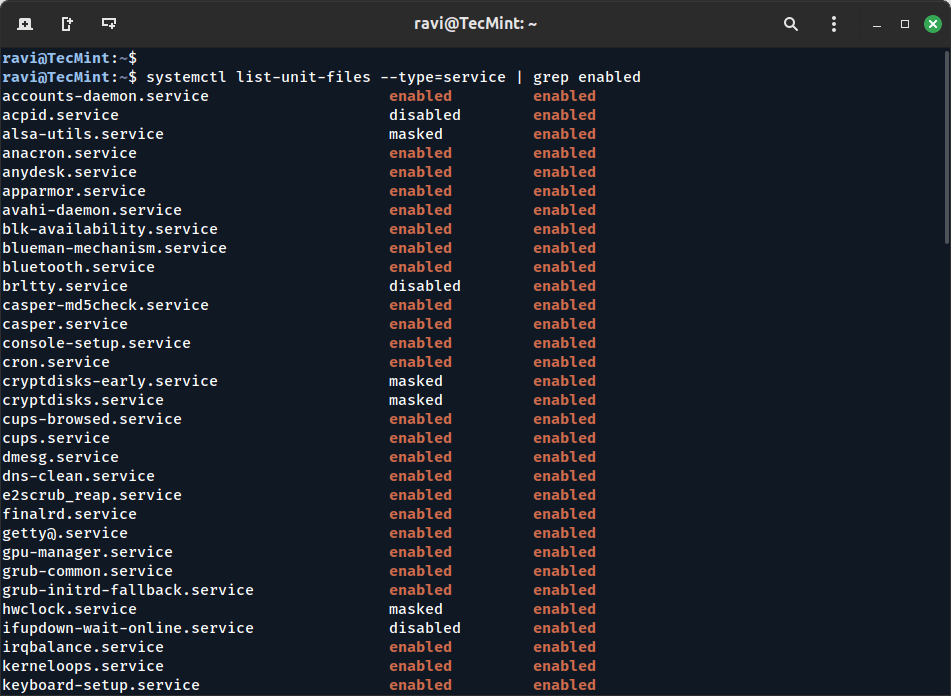Select dns-clean.service text
951x696 pixels.
78,476
